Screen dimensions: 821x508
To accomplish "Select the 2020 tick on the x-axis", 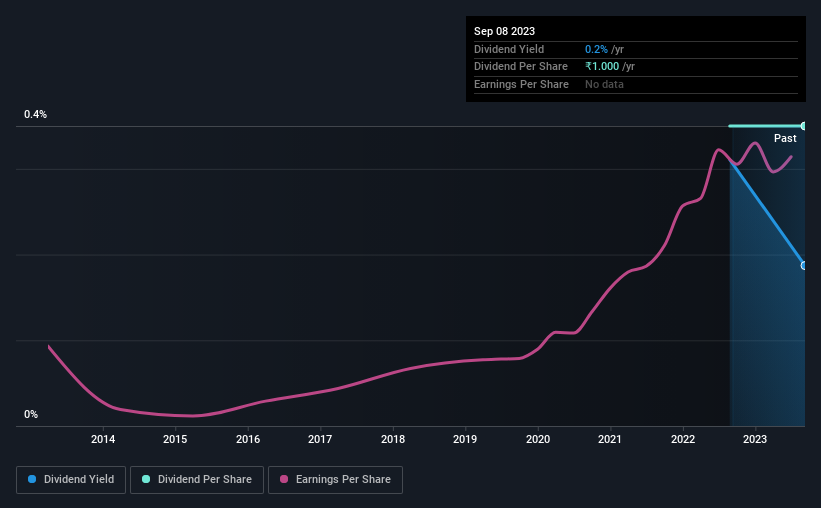I will pyautogui.click(x=538, y=439).
